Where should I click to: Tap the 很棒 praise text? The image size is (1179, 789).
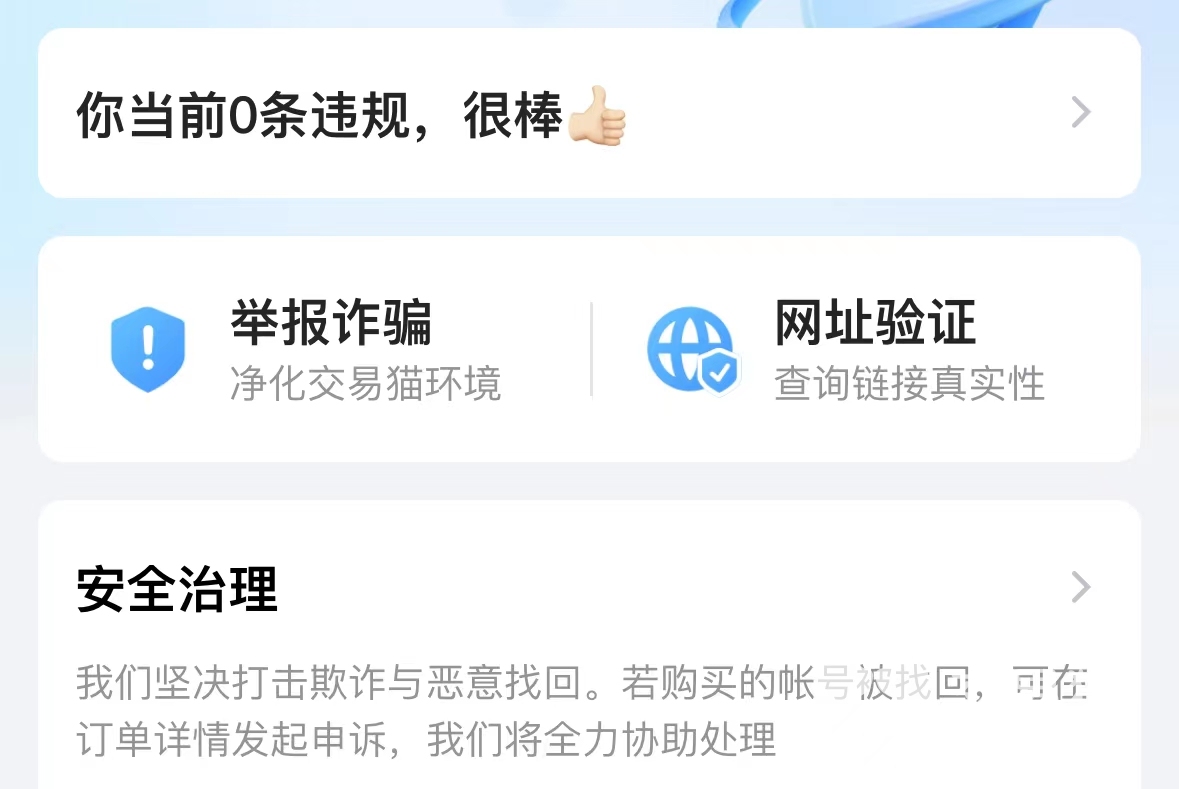pyautogui.click(x=513, y=115)
